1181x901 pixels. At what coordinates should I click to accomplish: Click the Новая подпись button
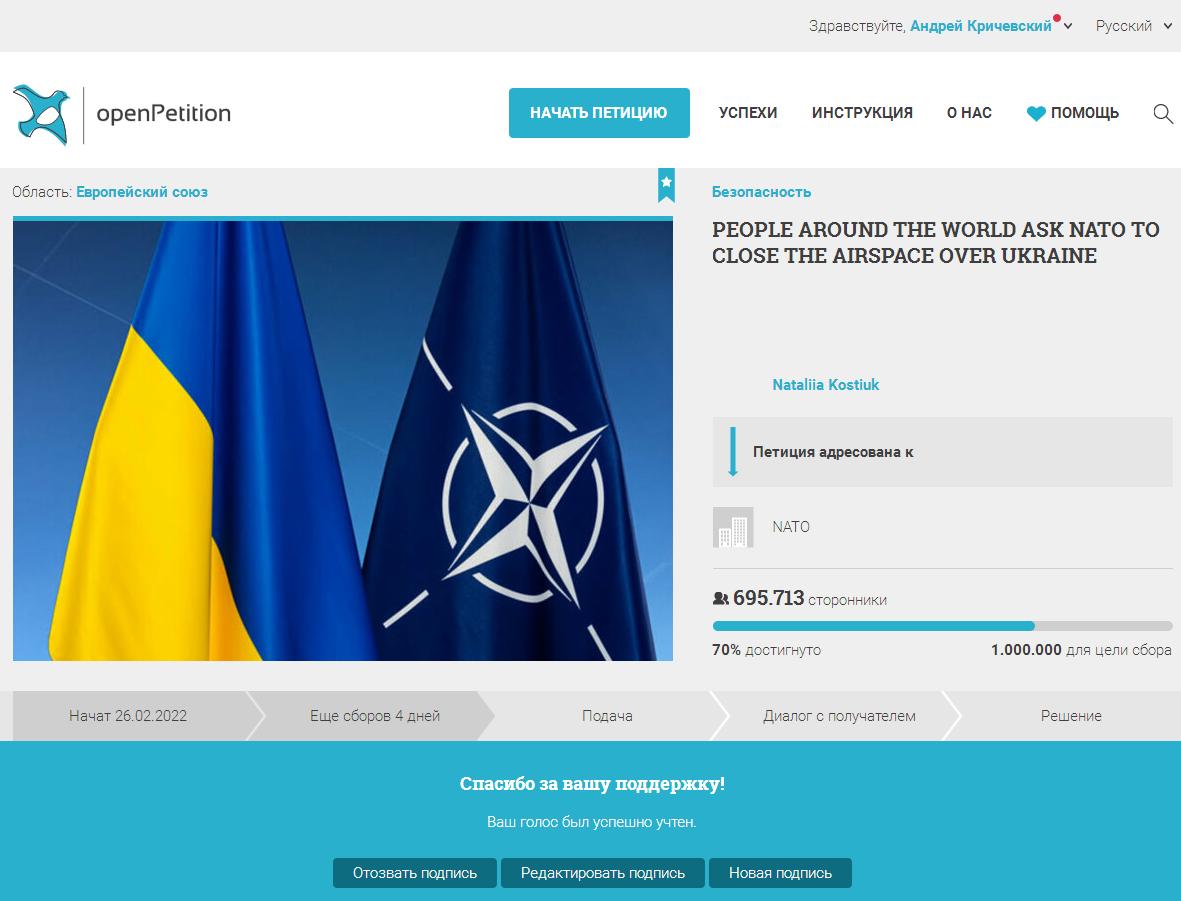tap(780, 873)
